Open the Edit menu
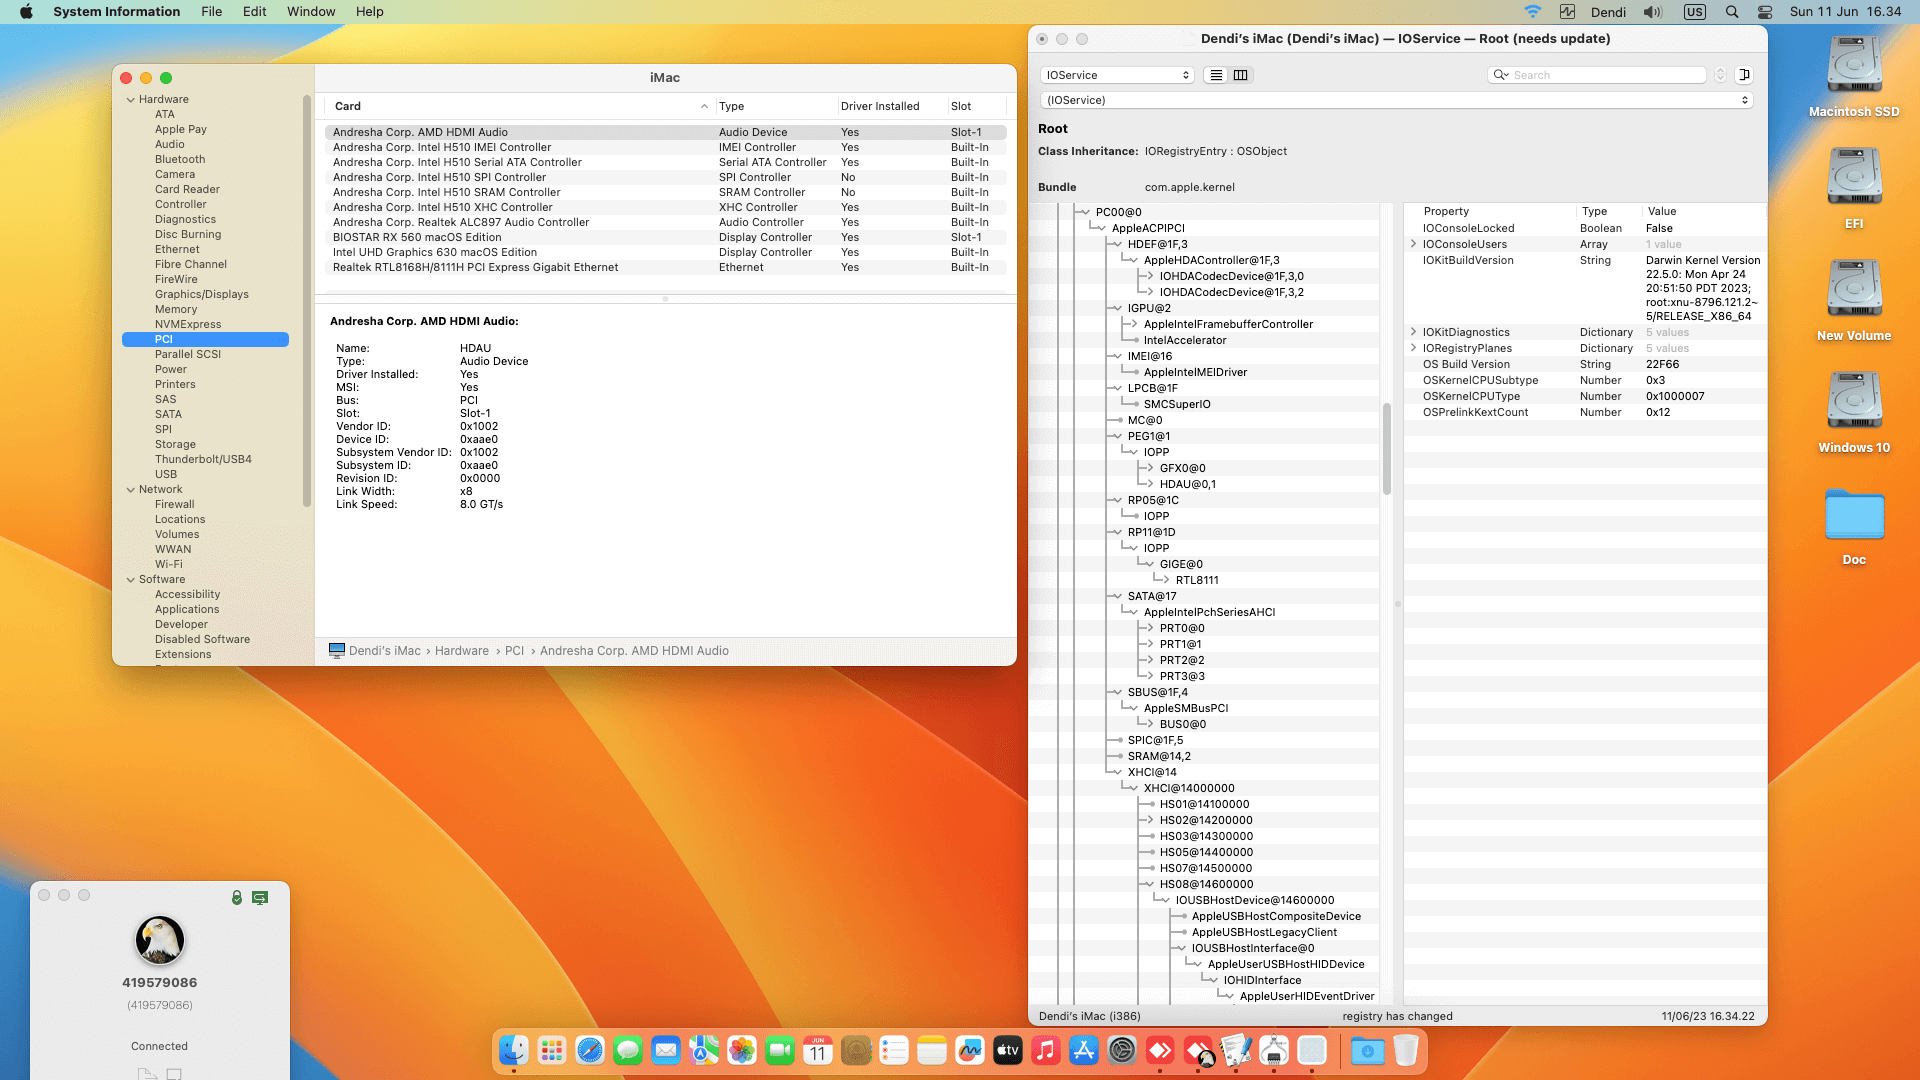The width and height of the screenshot is (1920, 1080). (255, 12)
